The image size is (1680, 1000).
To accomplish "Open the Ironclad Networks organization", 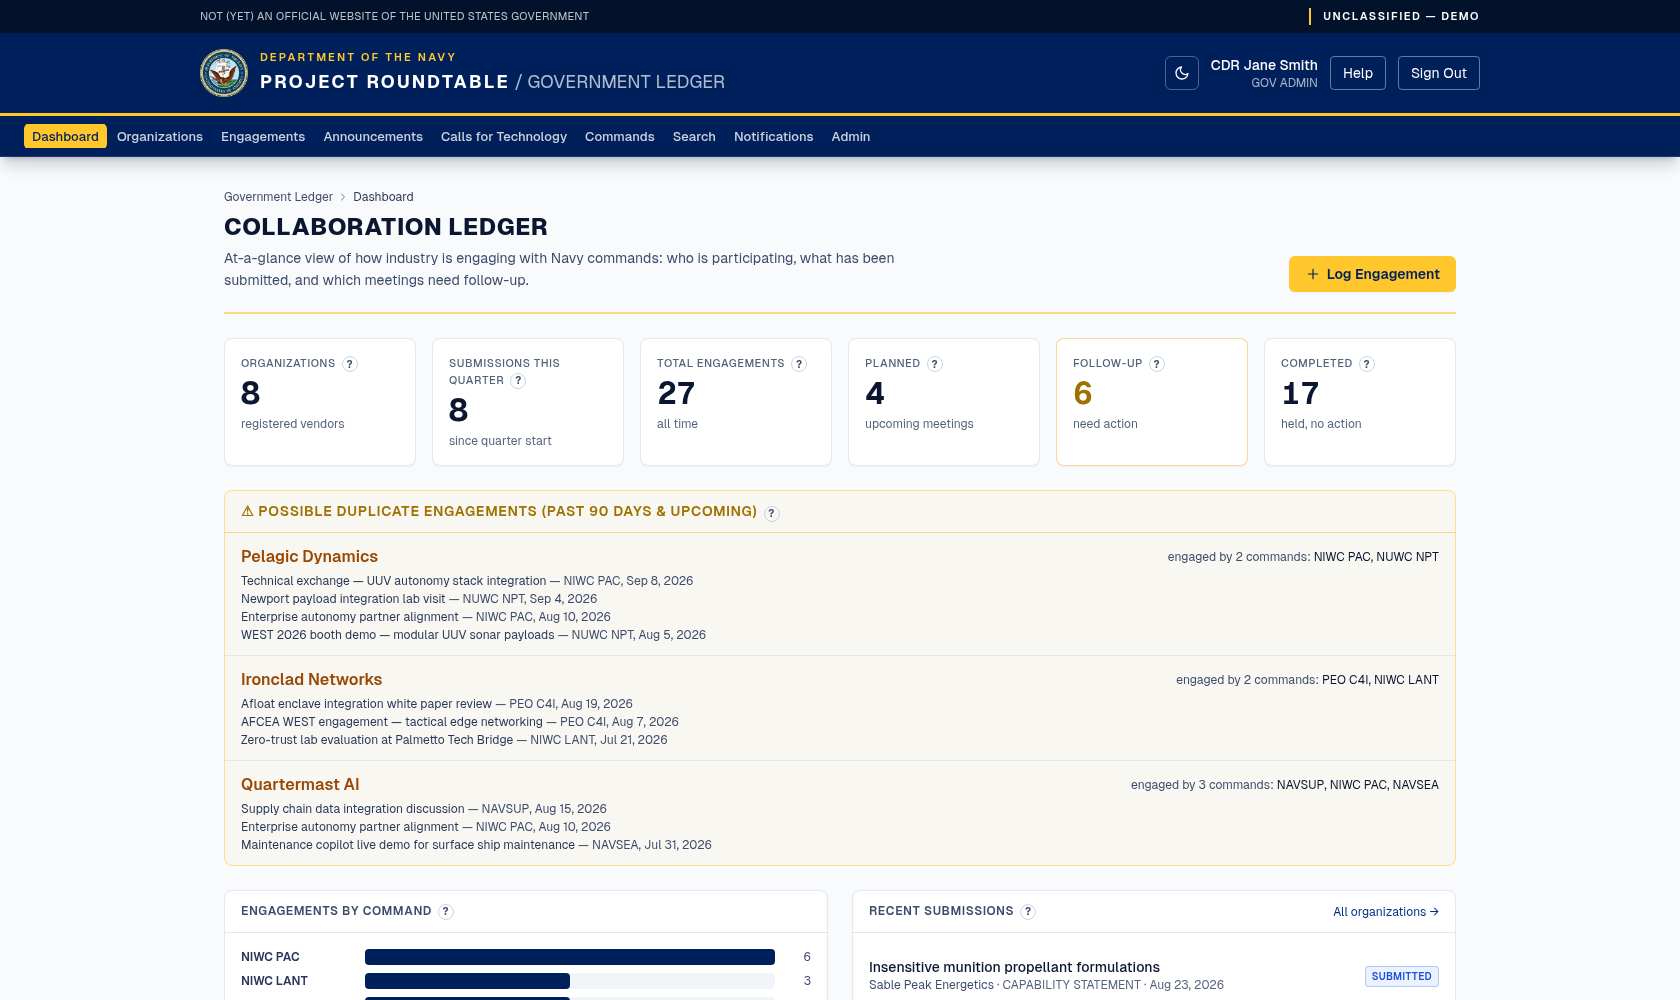I will point(311,679).
